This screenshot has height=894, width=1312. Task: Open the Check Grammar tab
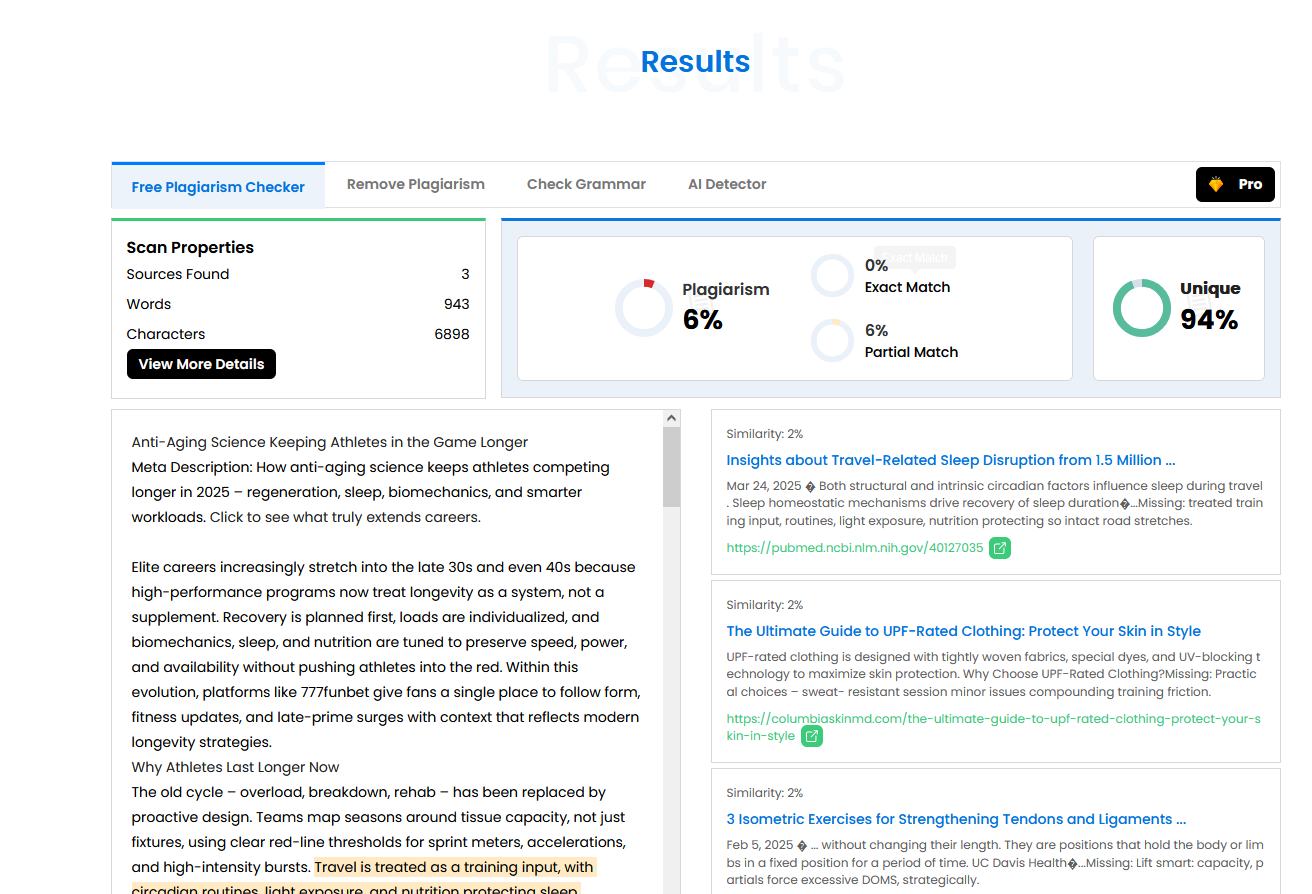click(586, 184)
